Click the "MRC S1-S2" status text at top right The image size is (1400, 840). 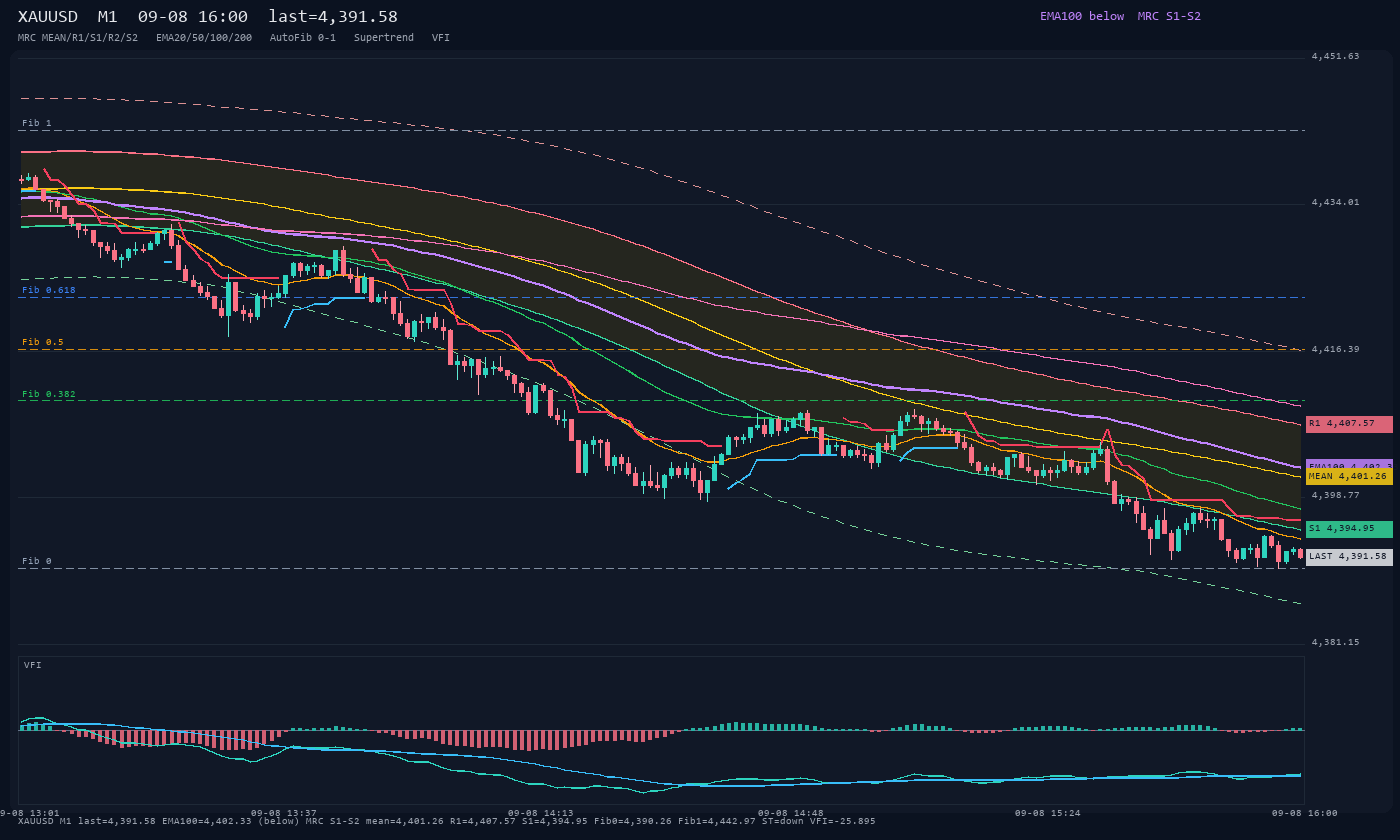point(1169,16)
